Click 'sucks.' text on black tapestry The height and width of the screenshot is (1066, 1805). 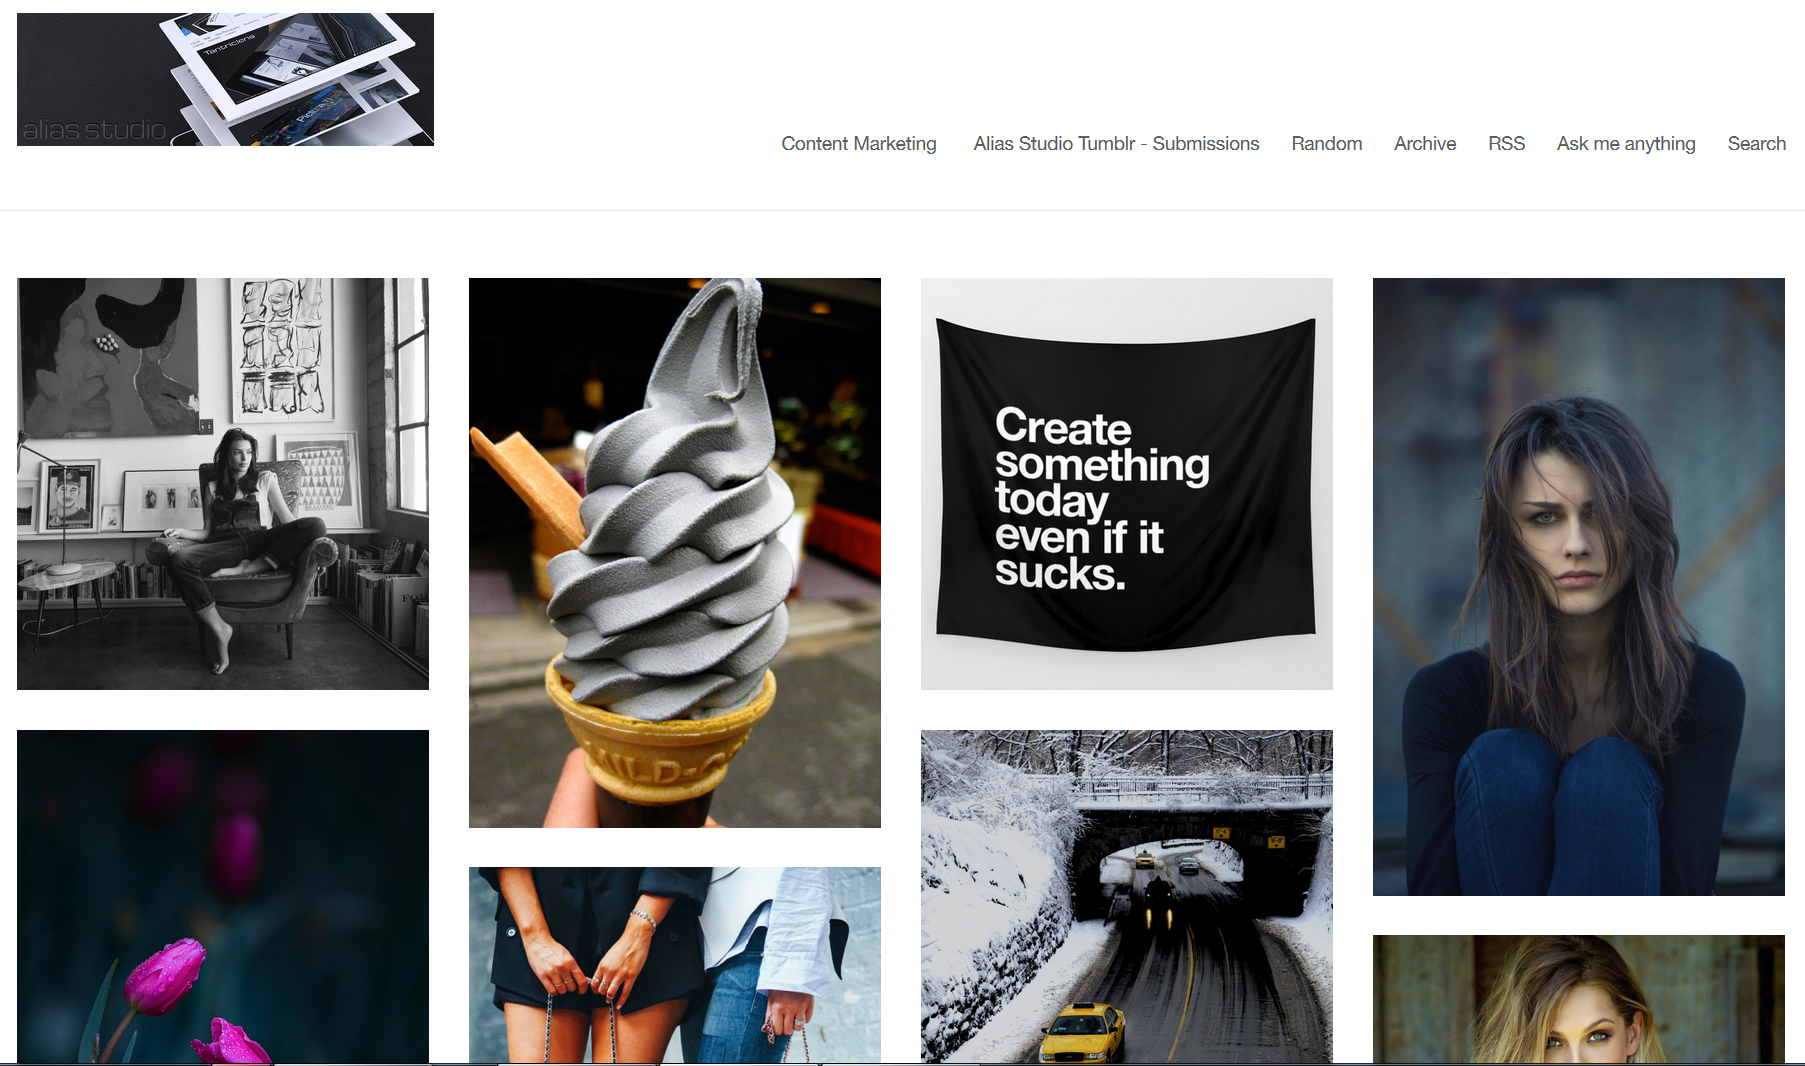[1059, 573]
